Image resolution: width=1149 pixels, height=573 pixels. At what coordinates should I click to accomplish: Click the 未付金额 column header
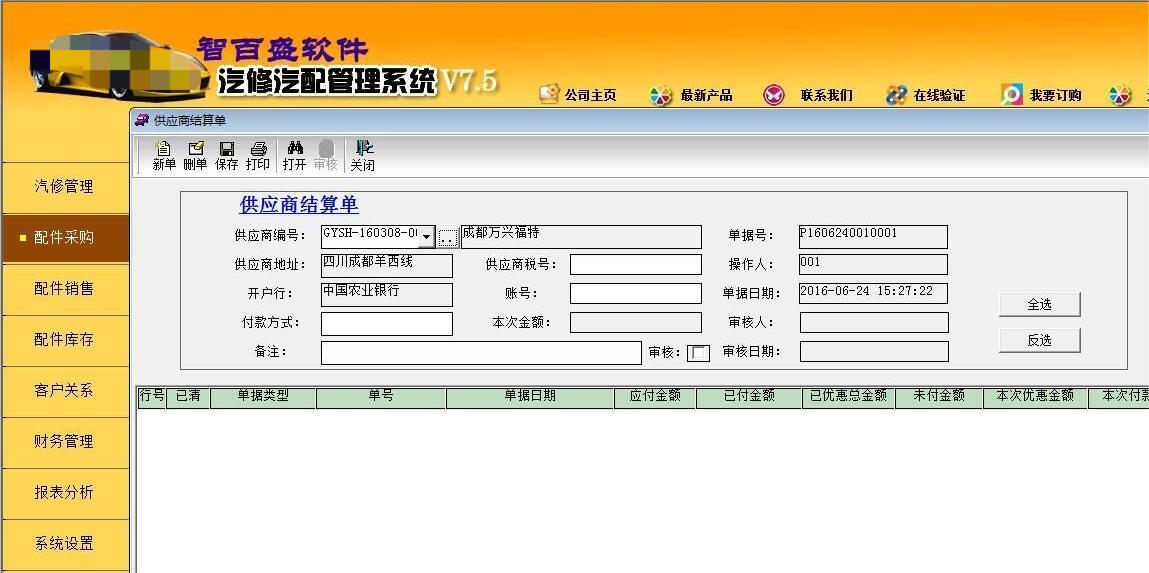tap(939, 396)
